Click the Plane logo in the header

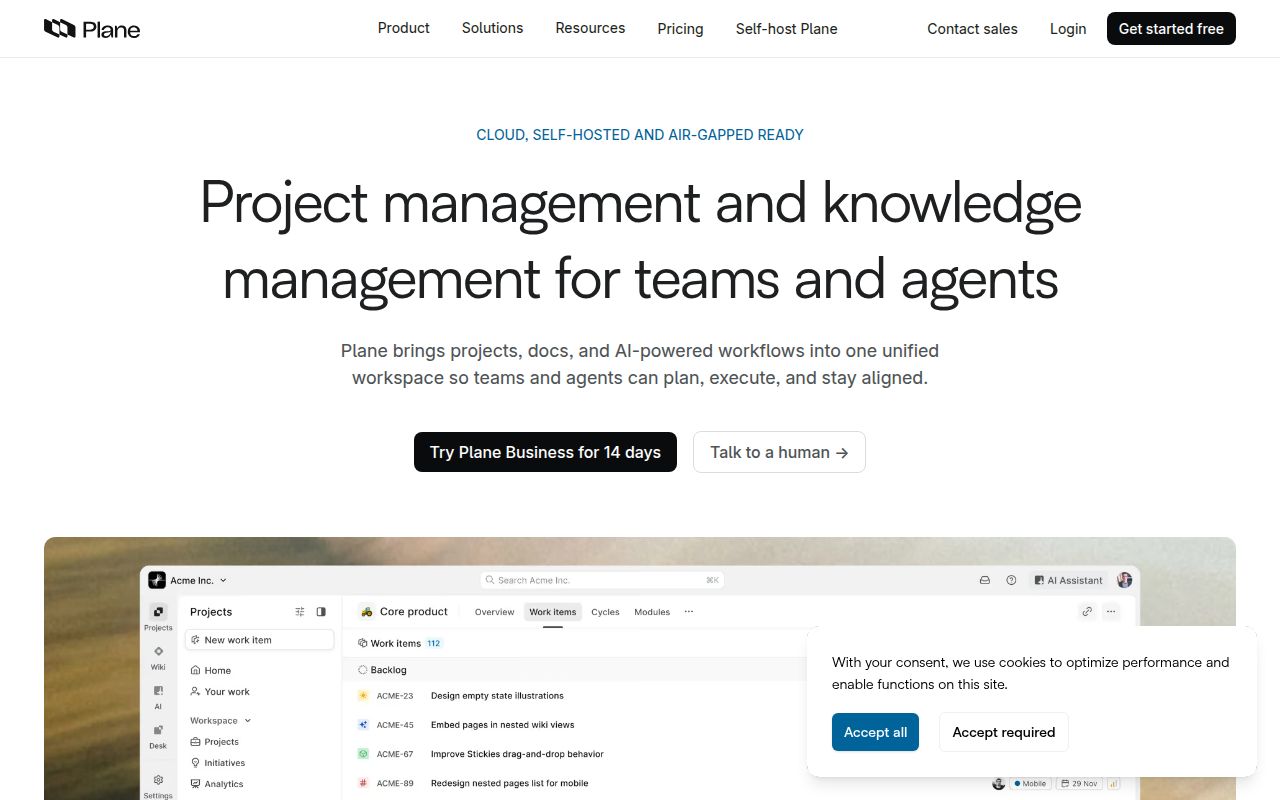tap(92, 29)
